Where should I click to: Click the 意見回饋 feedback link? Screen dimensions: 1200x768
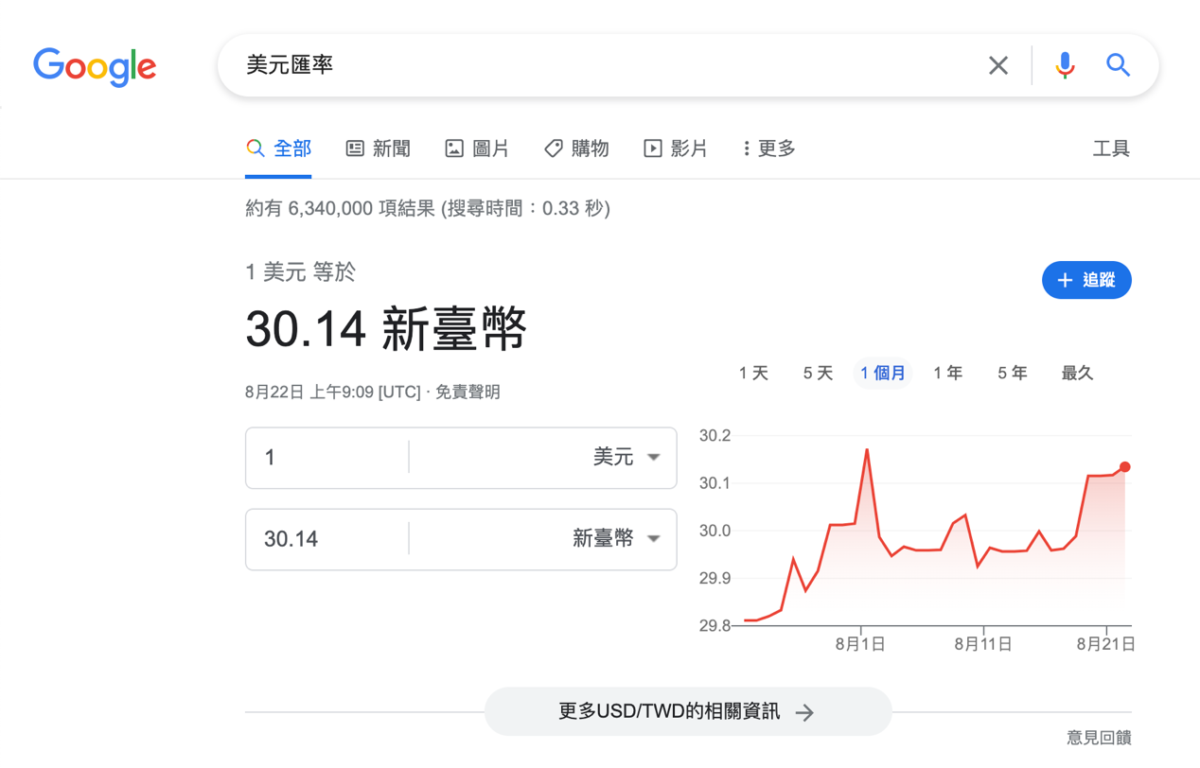click(x=1098, y=738)
